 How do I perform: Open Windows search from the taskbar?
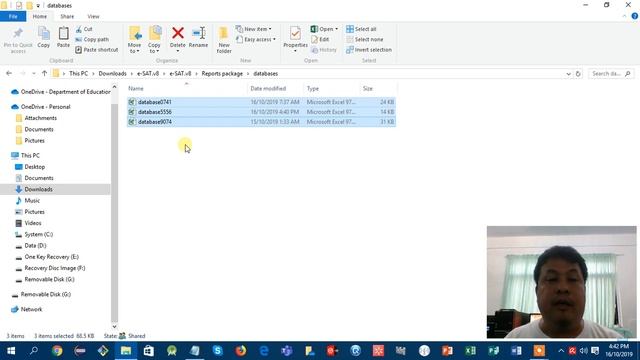[x=34, y=351]
